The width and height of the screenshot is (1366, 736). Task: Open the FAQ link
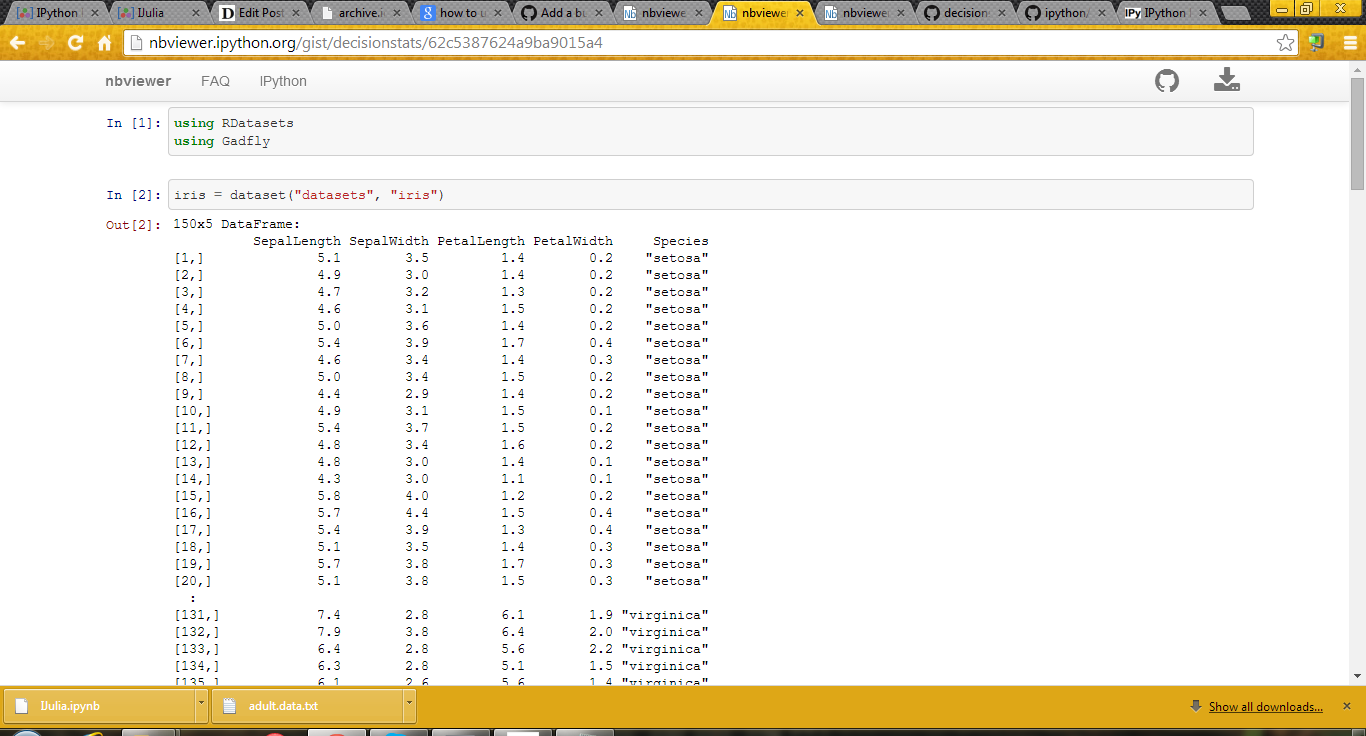(x=215, y=81)
